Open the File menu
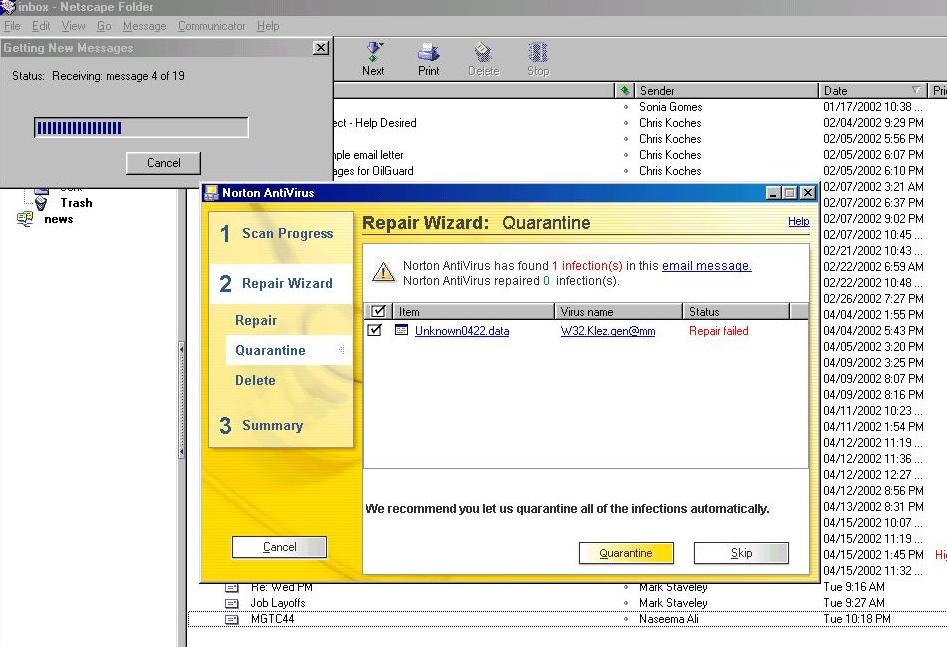Image resolution: width=947 pixels, height=647 pixels. pyautogui.click(x=12, y=26)
